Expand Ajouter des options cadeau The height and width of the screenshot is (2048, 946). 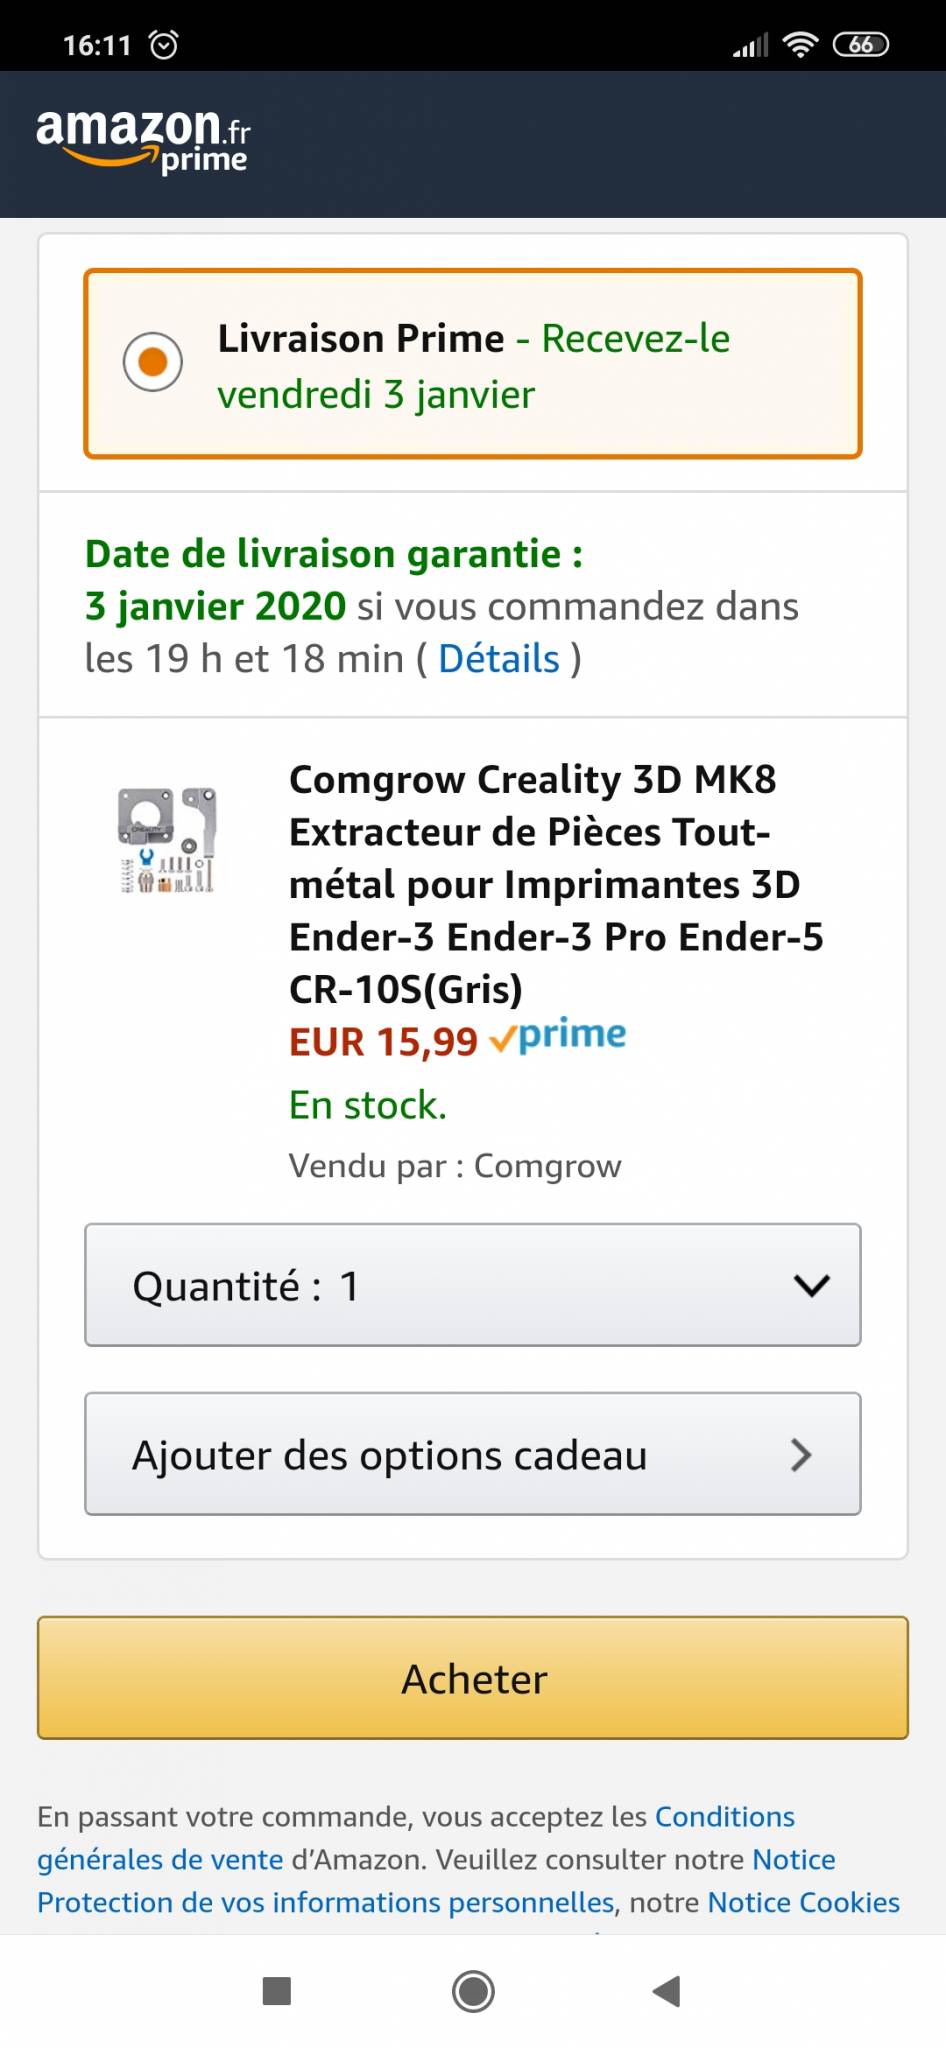(472, 1454)
